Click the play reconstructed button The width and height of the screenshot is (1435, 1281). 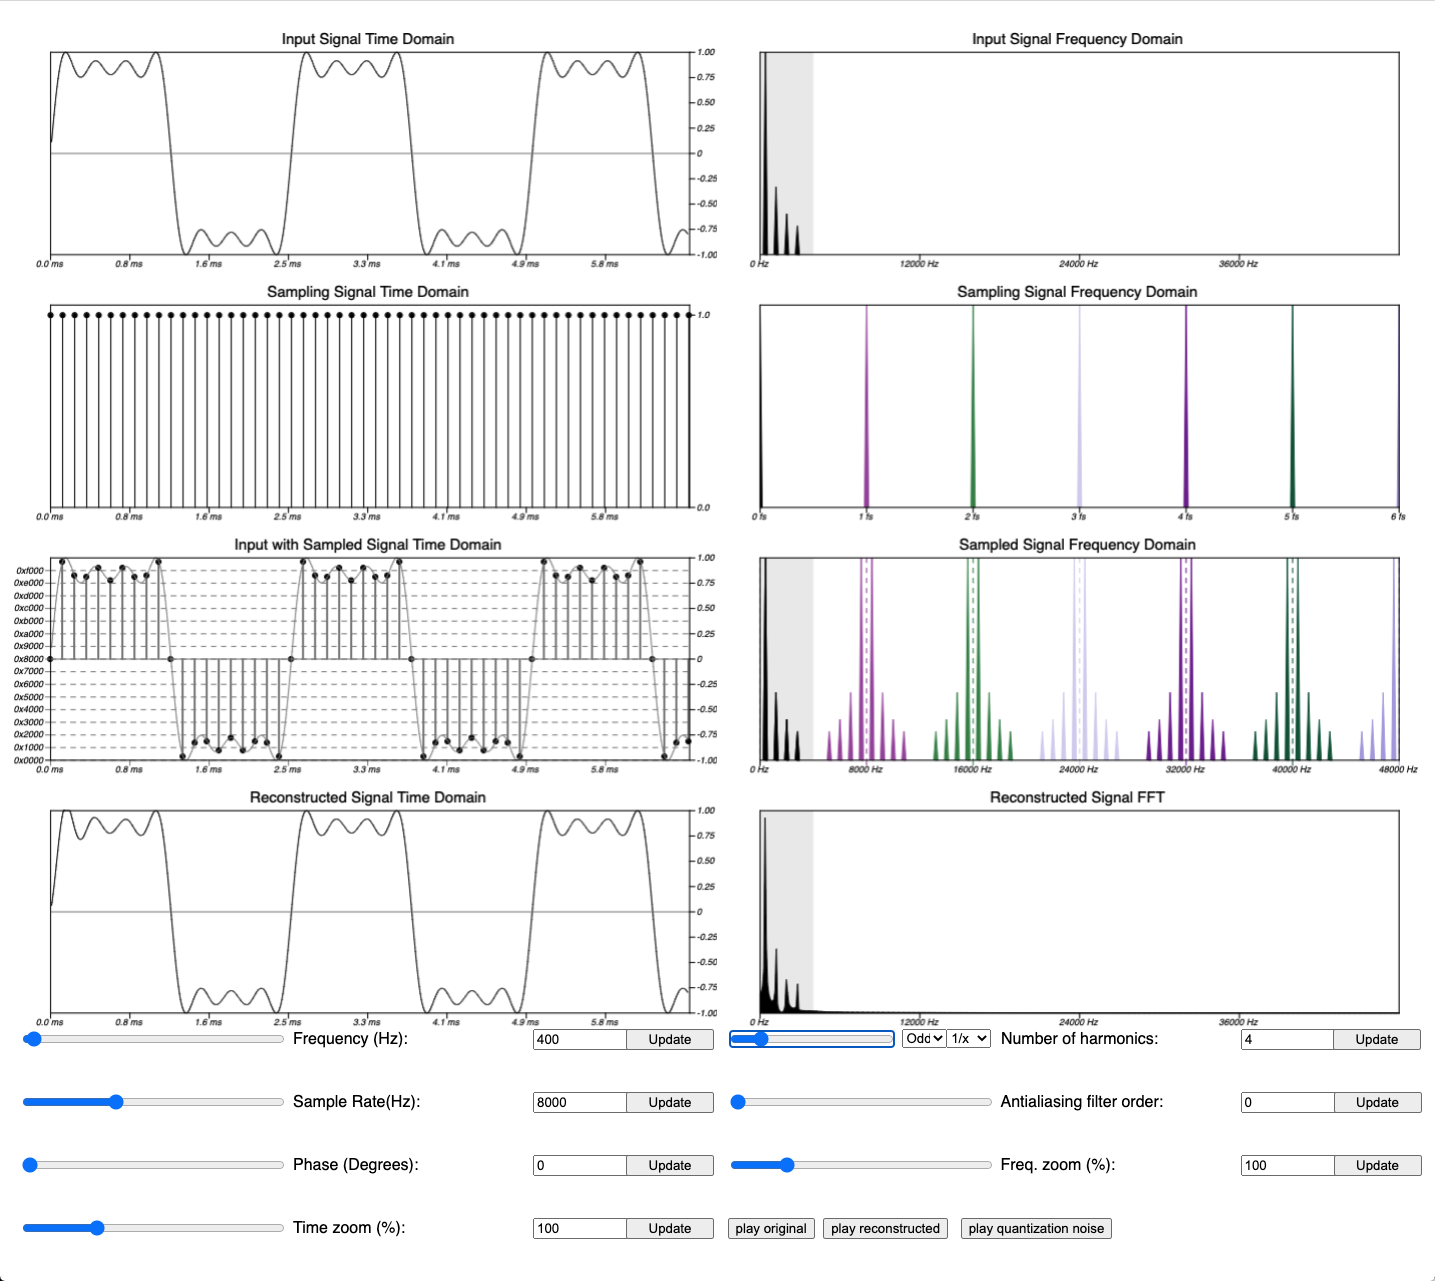point(885,1228)
